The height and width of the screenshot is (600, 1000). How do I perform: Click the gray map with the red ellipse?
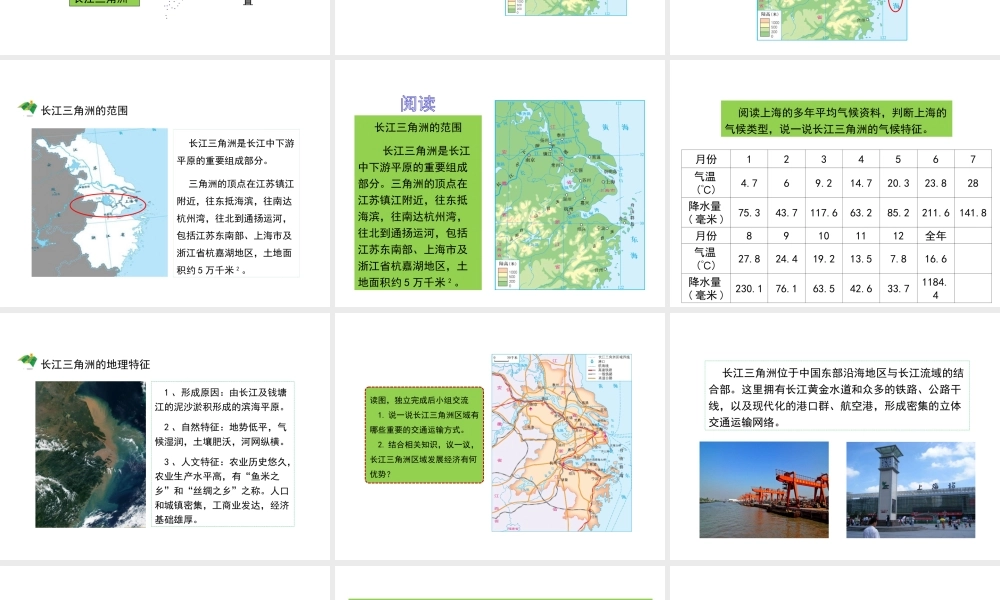(99, 202)
